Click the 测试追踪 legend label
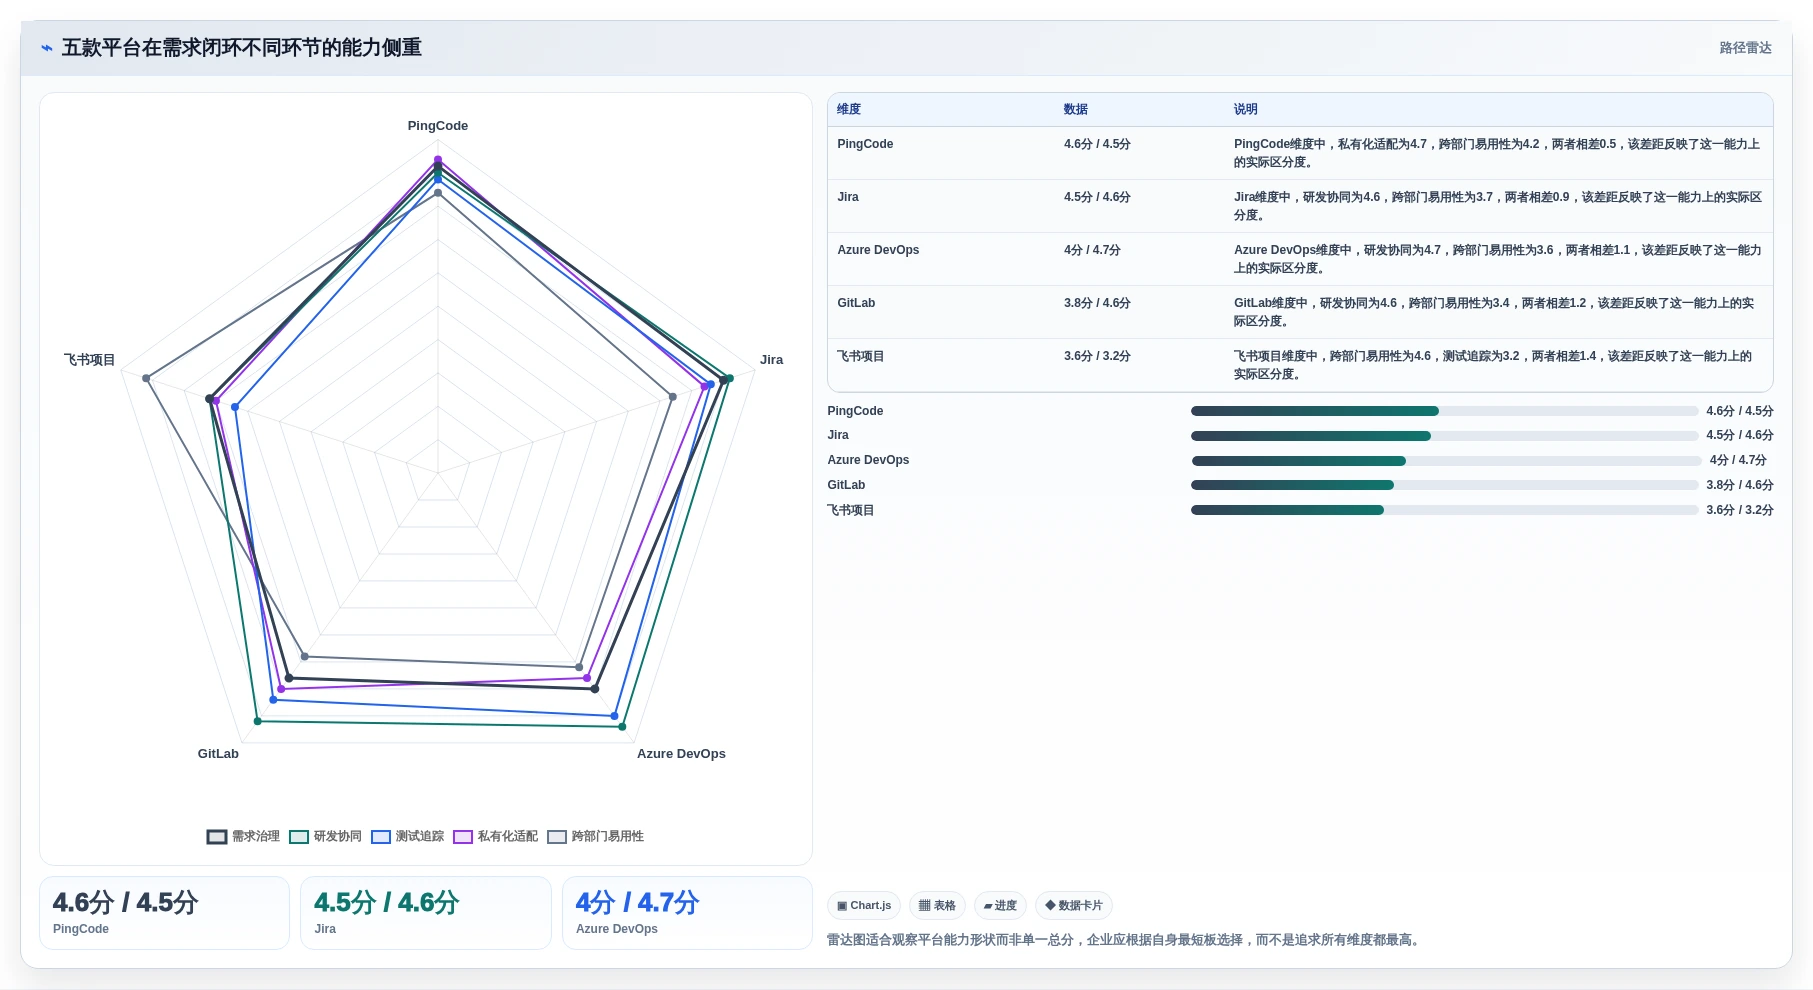The width and height of the screenshot is (1813, 990). 420,837
